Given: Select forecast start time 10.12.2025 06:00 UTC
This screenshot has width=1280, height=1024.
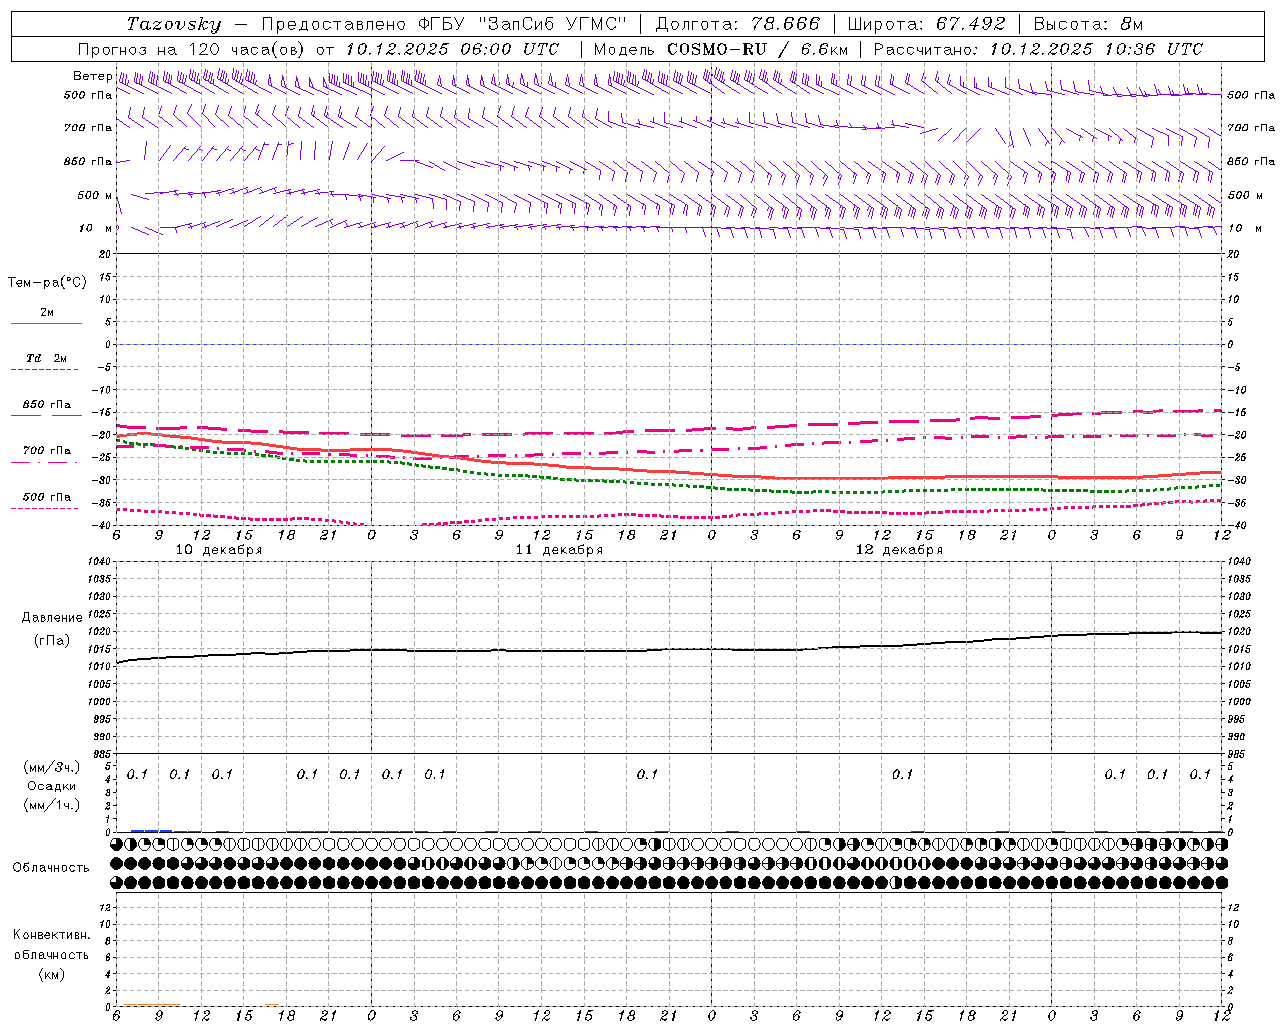Looking at the screenshot, I should pyautogui.click(x=452, y=49).
